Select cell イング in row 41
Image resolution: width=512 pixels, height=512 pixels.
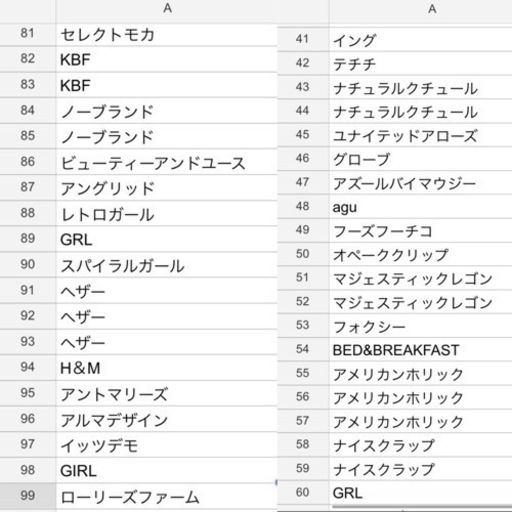click(421, 40)
